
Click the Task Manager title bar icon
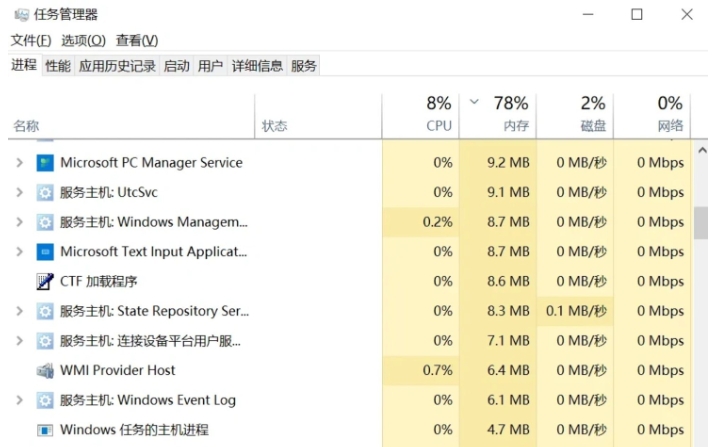tap(21, 15)
